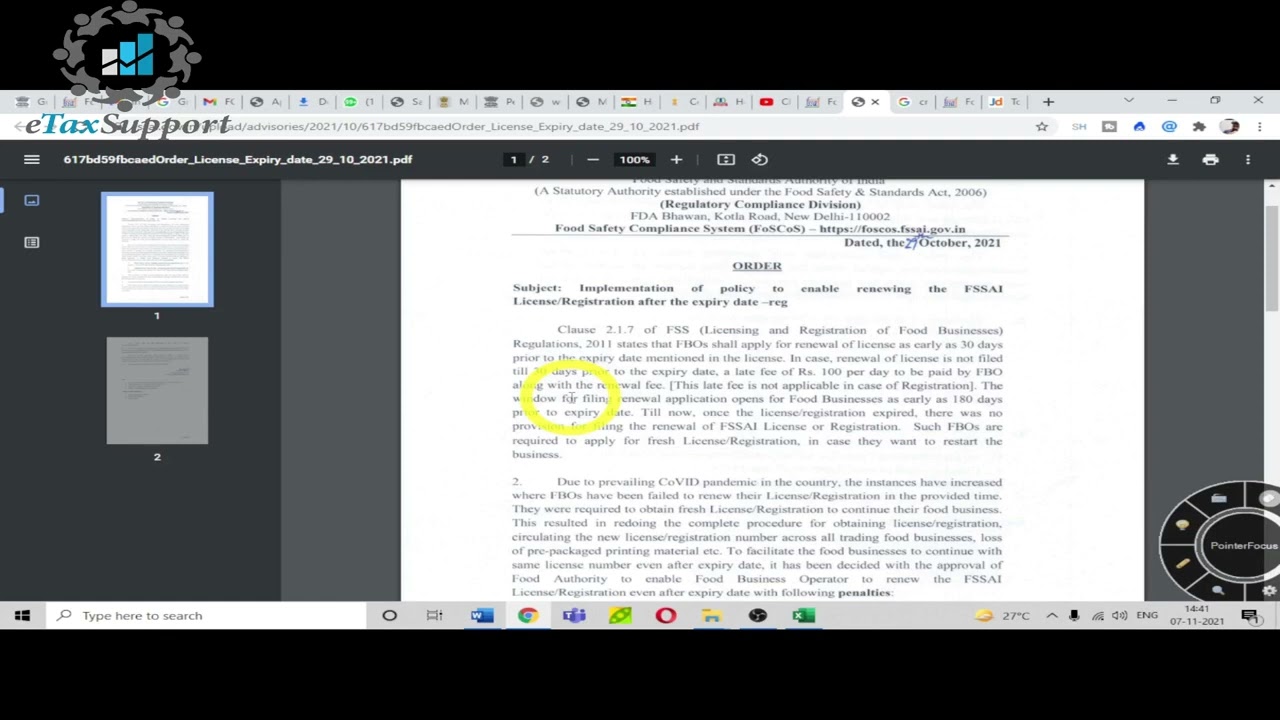This screenshot has height=720, width=1280.
Task: Open Microsoft Word from taskbar
Action: [x=482, y=615]
